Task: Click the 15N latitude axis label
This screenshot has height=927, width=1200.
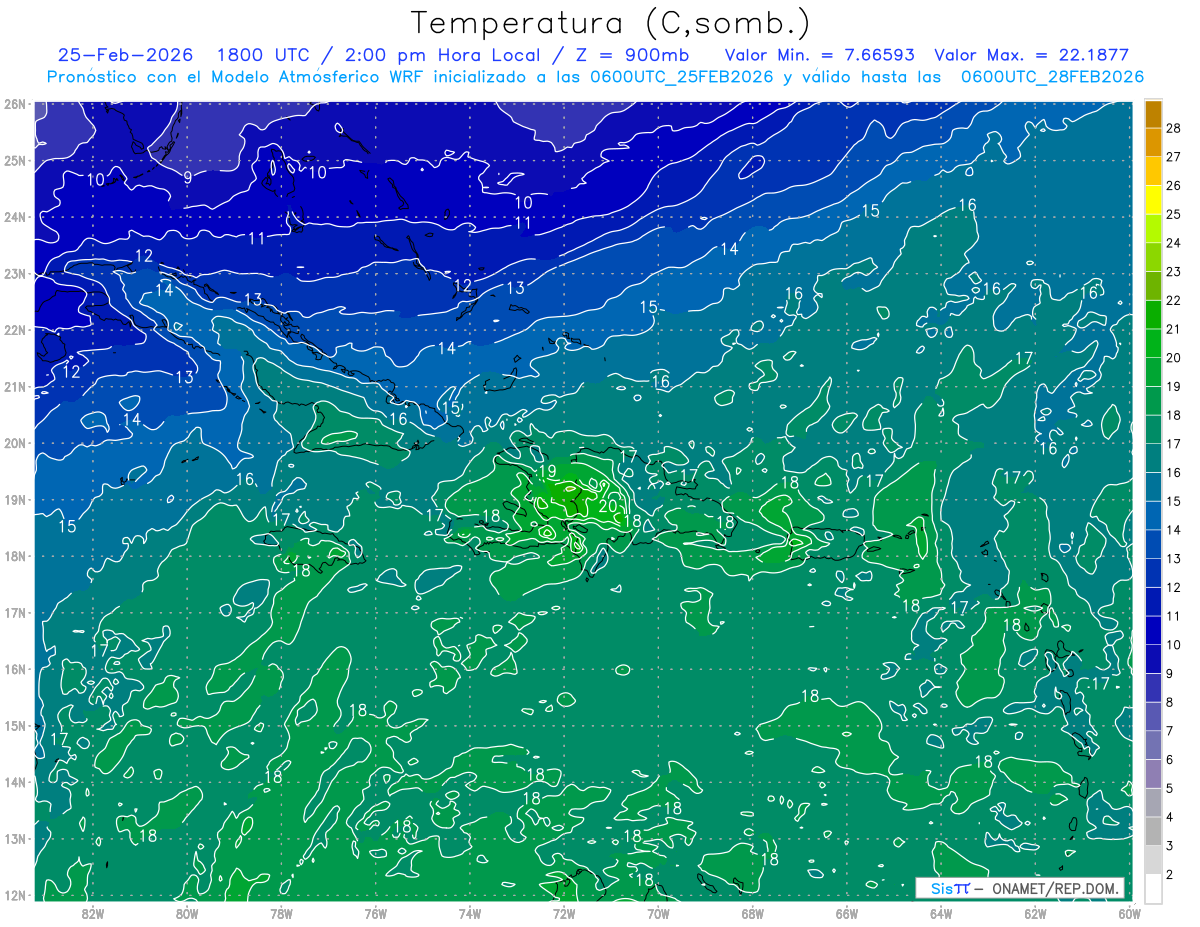Action: [14, 725]
